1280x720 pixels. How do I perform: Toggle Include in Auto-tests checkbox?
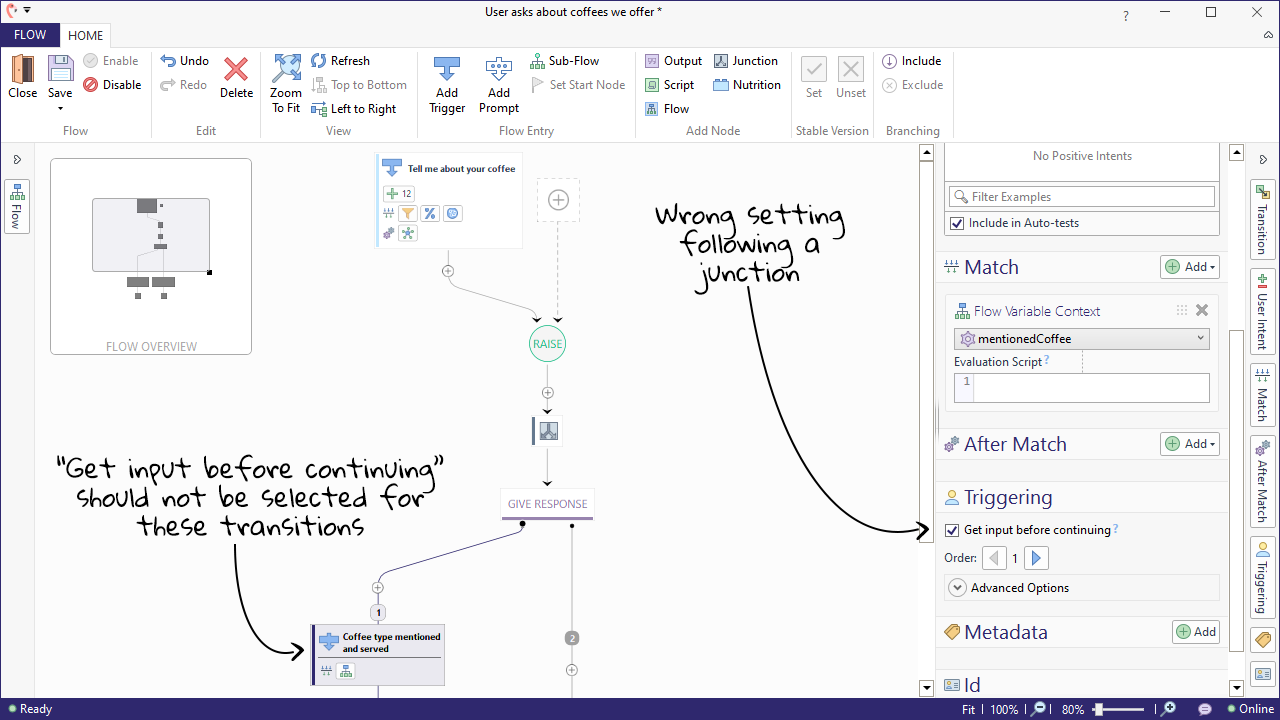(x=957, y=223)
